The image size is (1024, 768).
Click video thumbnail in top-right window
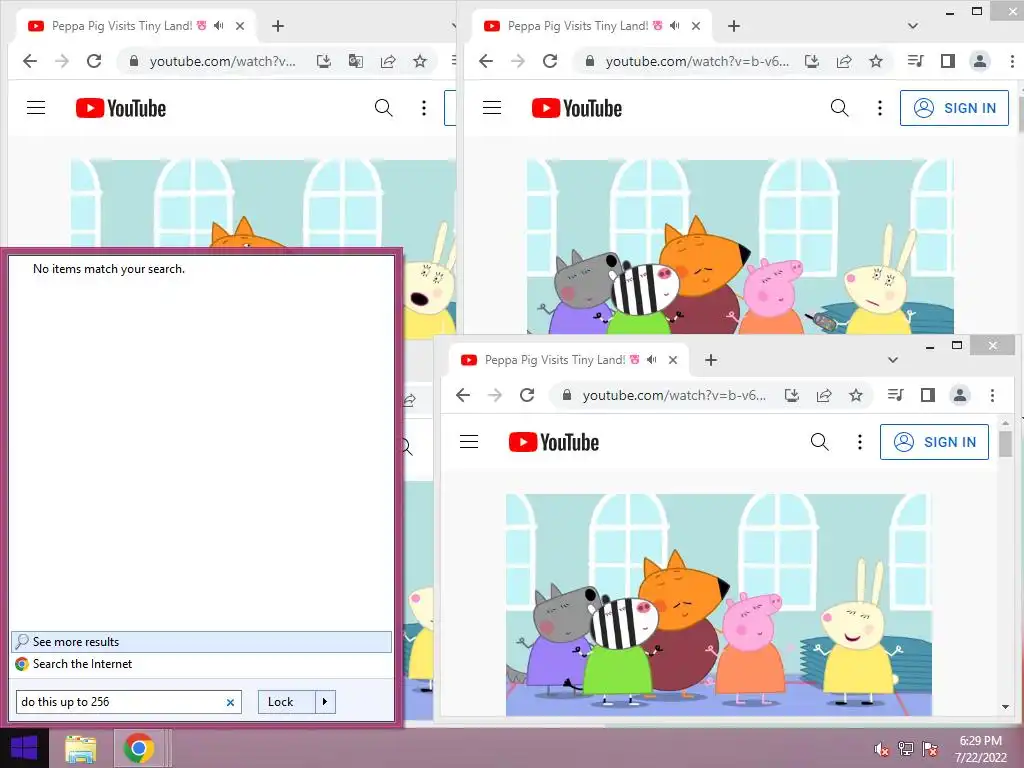point(740,247)
